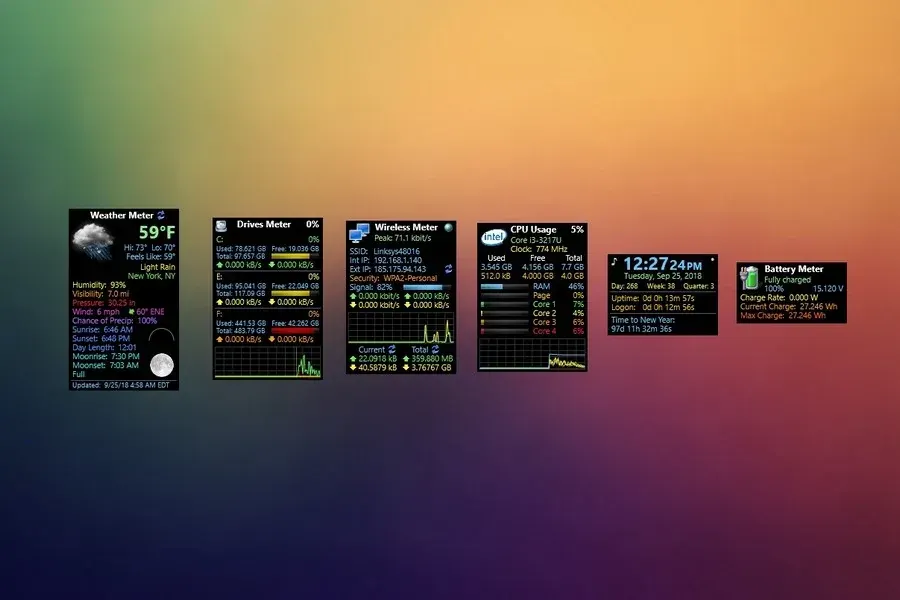Click the SSID Linksys48016 line
The image size is (900, 600).
[385, 251]
